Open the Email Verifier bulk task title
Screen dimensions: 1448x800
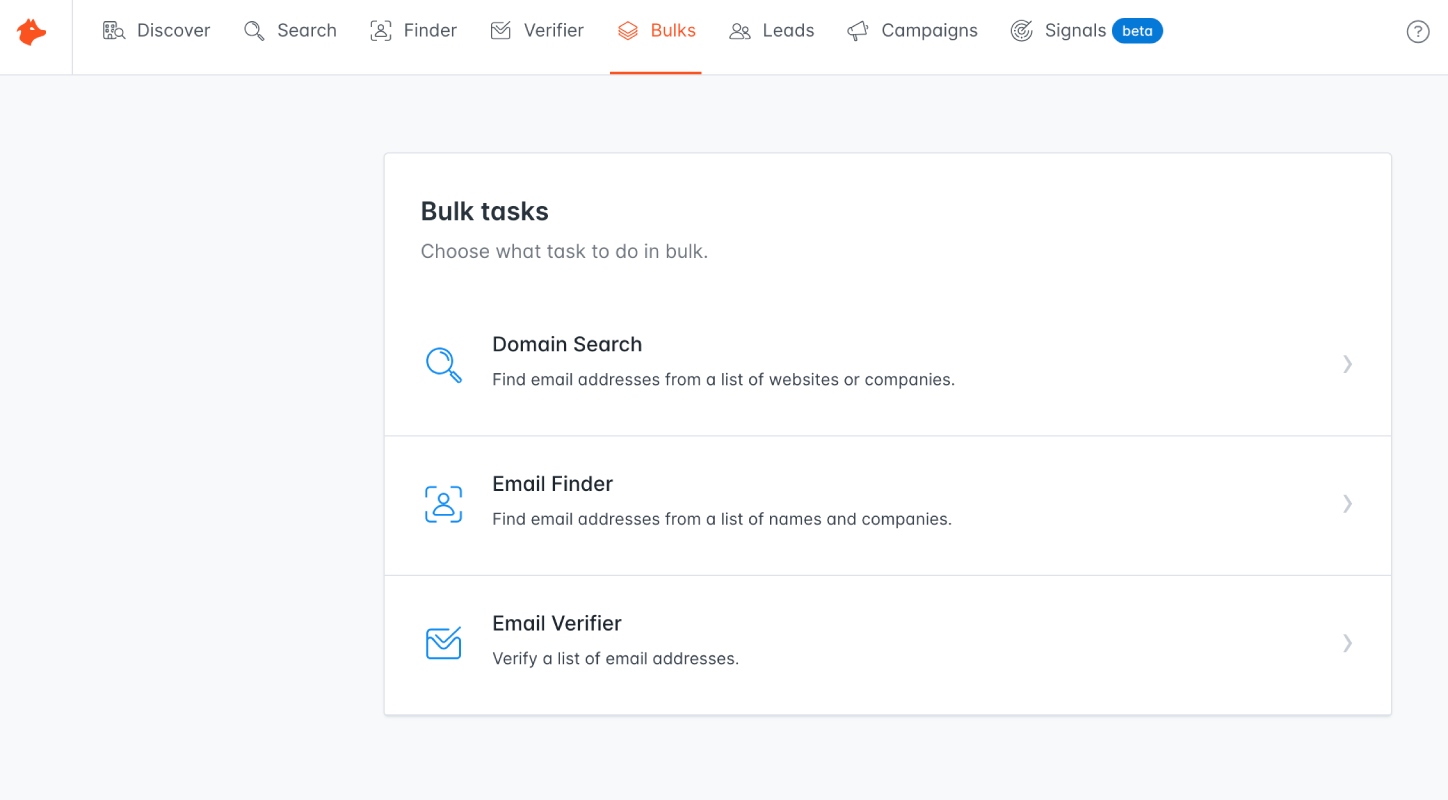[x=557, y=624]
